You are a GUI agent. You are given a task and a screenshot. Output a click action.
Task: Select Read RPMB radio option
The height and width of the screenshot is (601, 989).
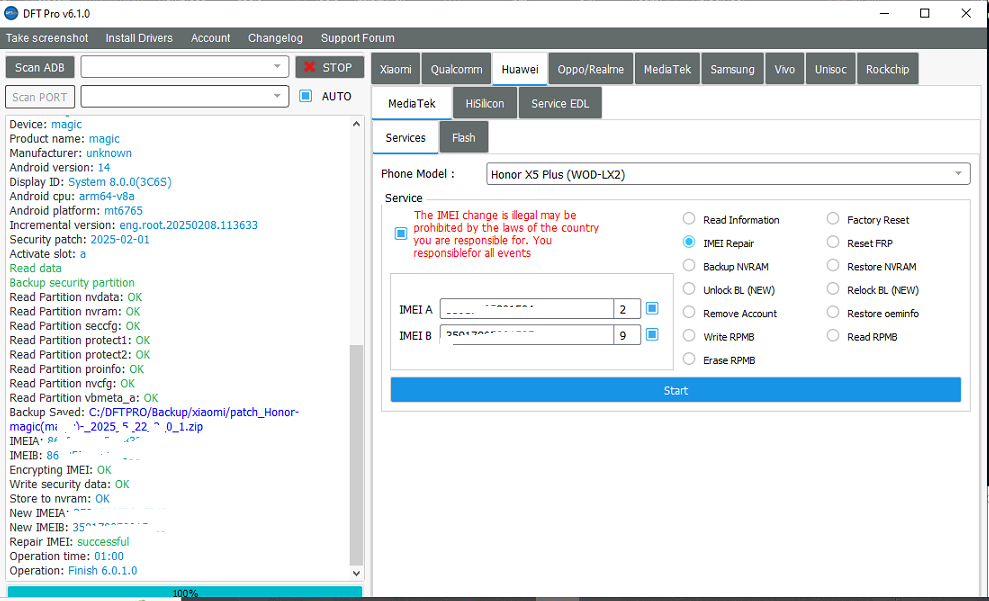(x=833, y=335)
